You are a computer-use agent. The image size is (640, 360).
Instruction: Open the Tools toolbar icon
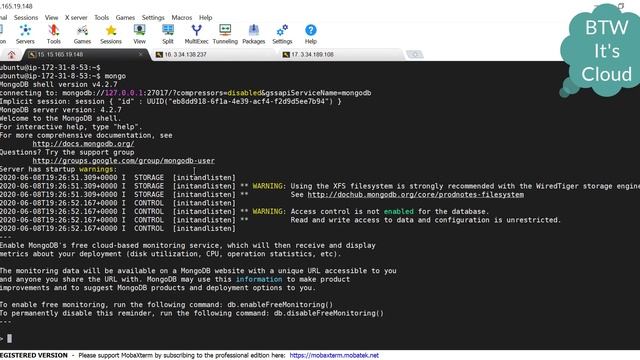click(53, 34)
